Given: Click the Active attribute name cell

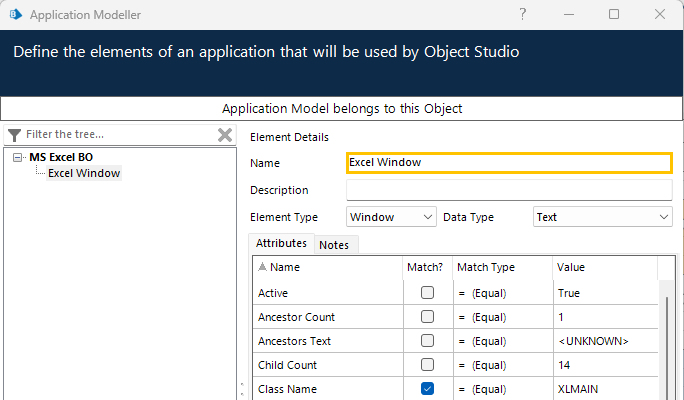Looking at the screenshot, I should [x=328, y=293].
